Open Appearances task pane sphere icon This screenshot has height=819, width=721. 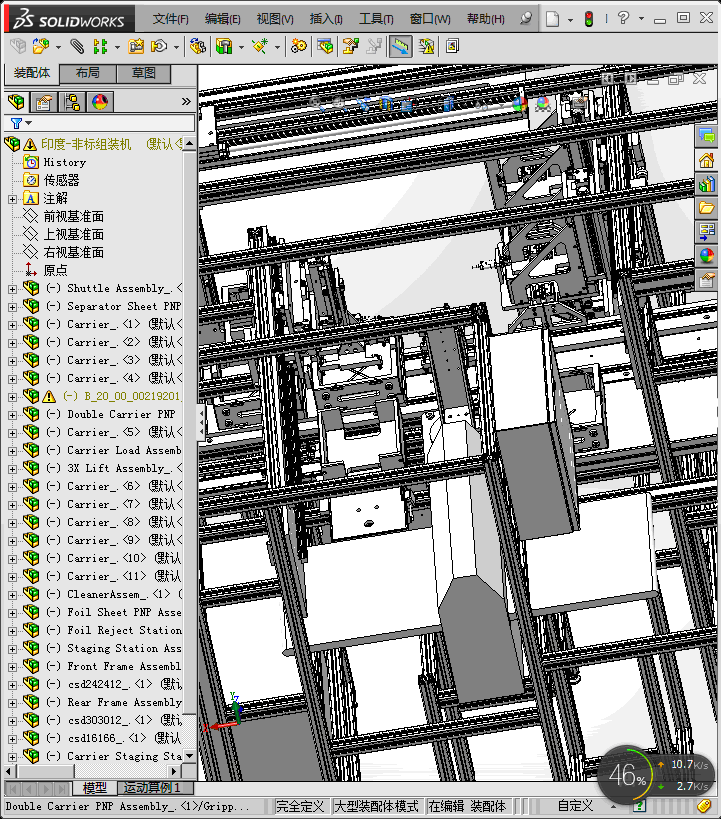[706, 256]
